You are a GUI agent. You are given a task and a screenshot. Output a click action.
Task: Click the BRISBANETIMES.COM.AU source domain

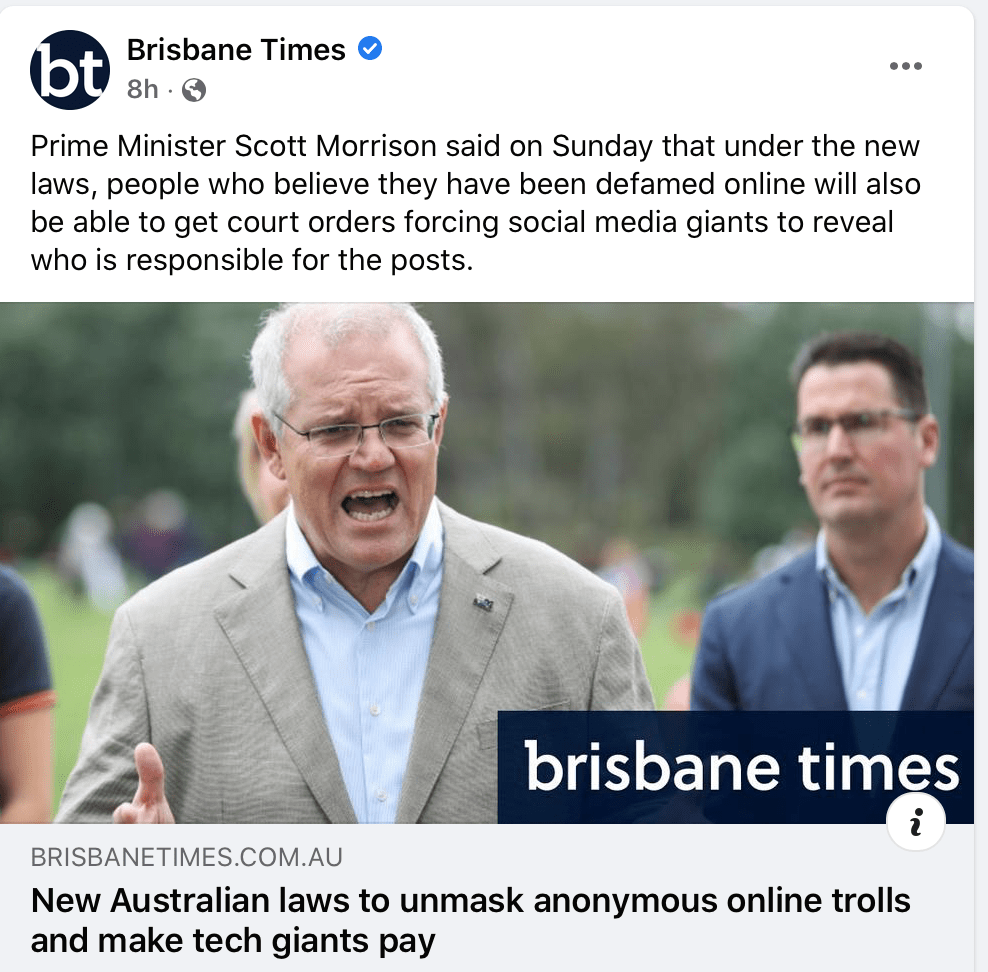pyautogui.click(x=187, y=857)
